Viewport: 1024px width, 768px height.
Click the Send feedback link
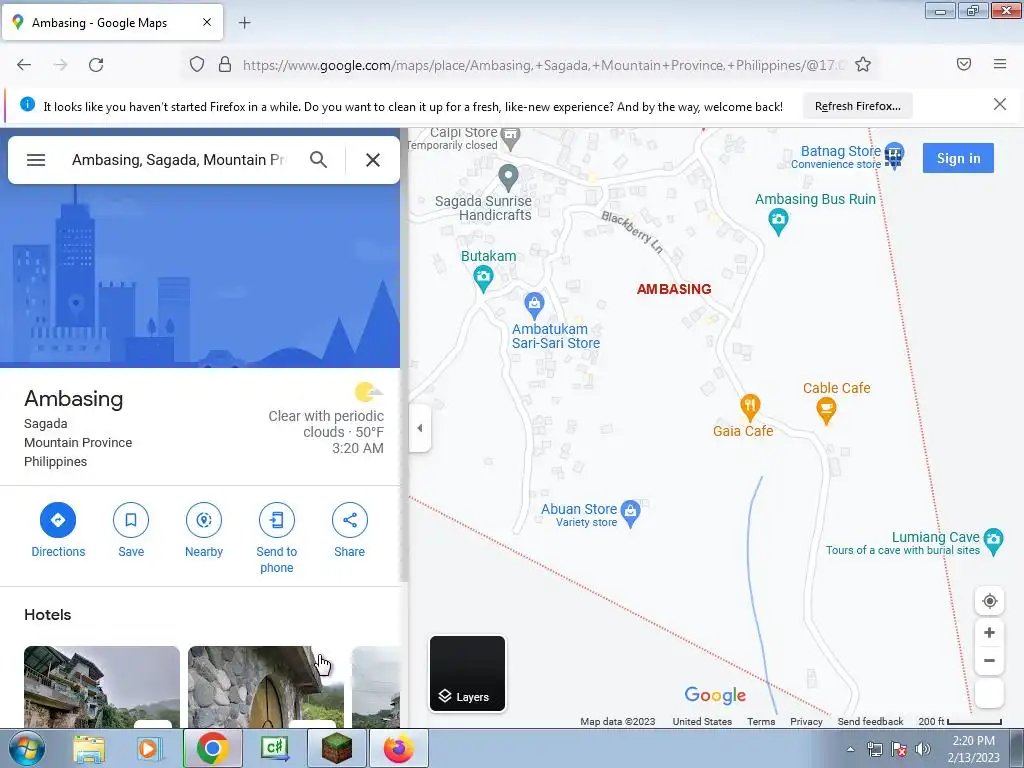(x=870, y=722)
